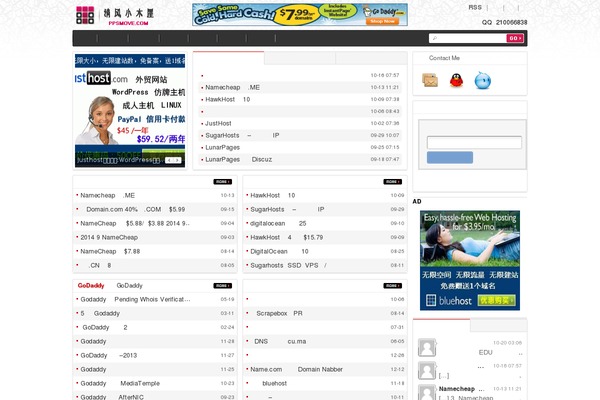Click the commenter avatar beside EDU comment

[x=427, y=348]
